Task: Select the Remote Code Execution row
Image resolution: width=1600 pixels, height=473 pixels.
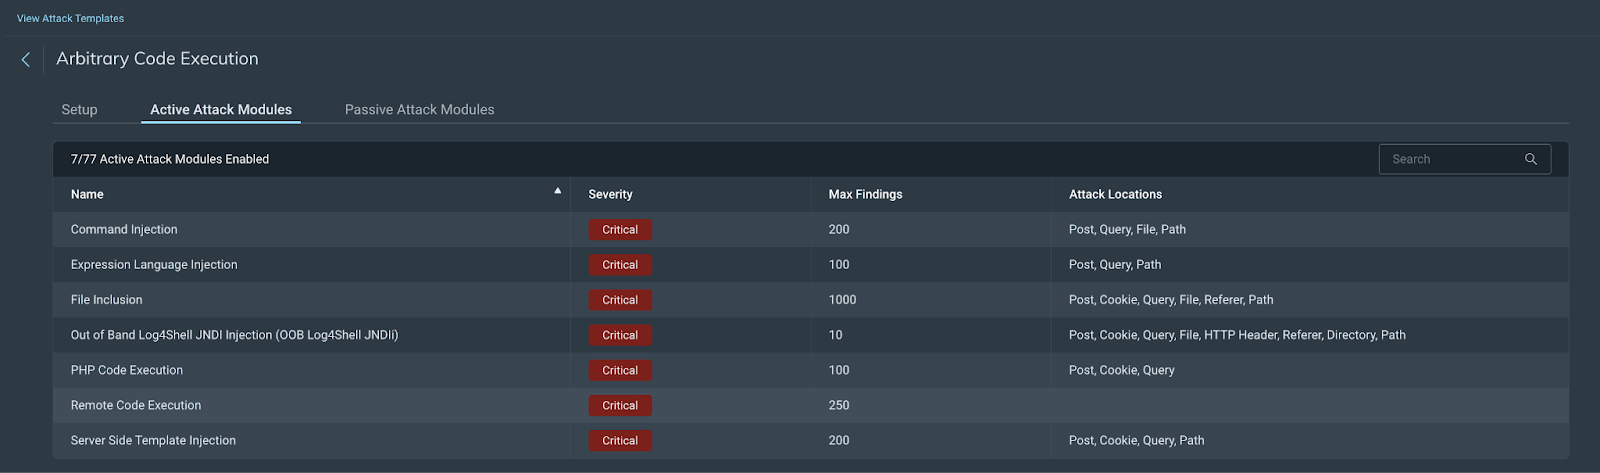Action: [x=136, y=405]
